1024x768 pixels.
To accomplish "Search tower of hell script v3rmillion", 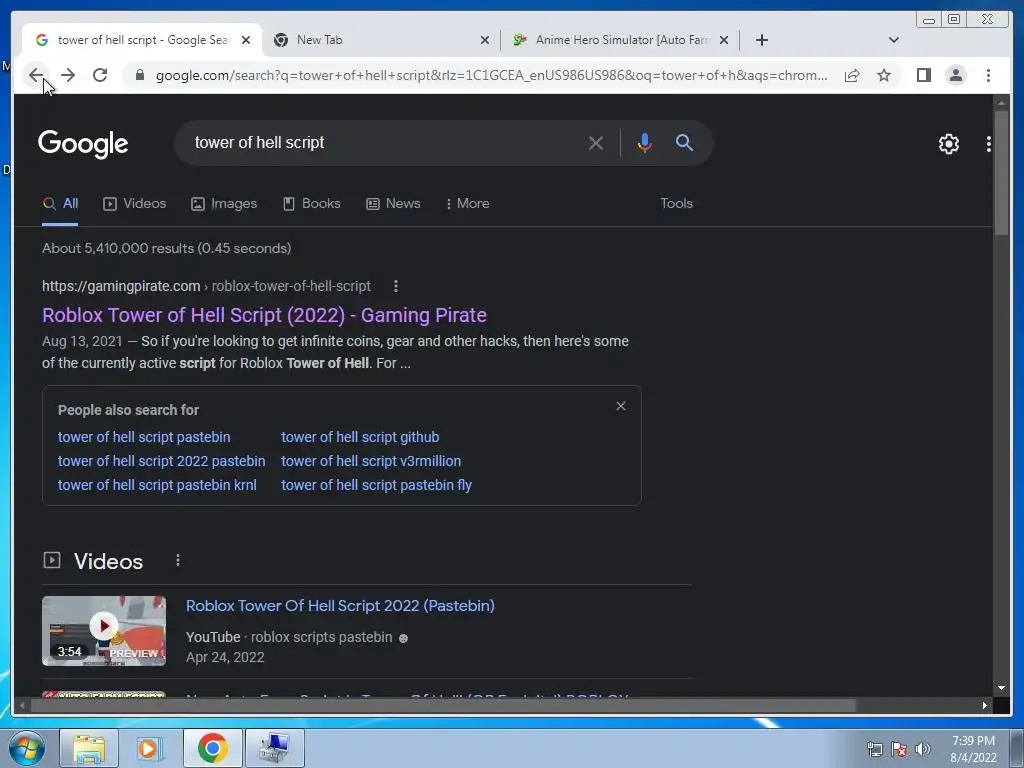I will (x=371, y=461).
